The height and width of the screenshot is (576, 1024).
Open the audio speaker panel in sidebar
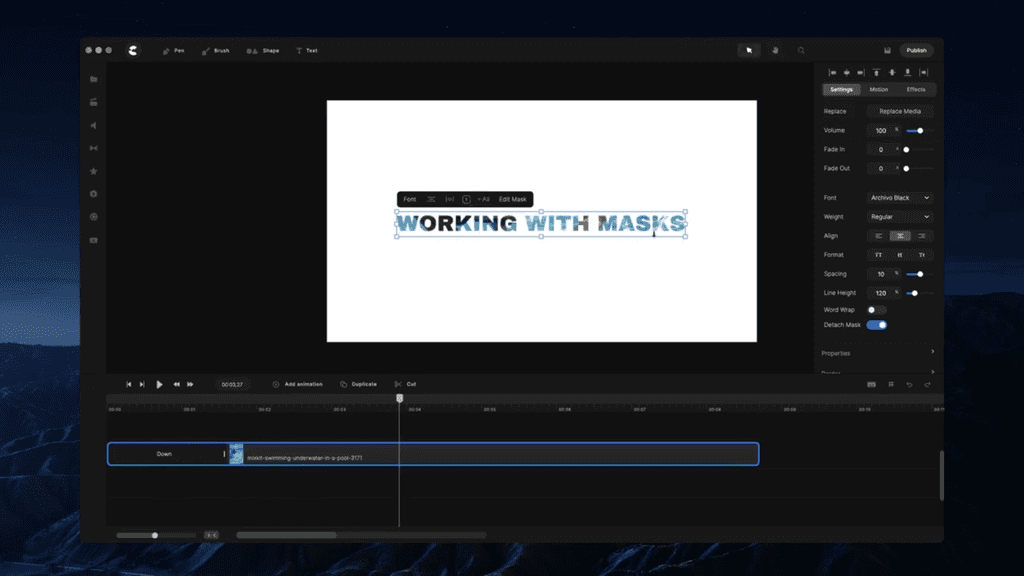pos(94,125)
